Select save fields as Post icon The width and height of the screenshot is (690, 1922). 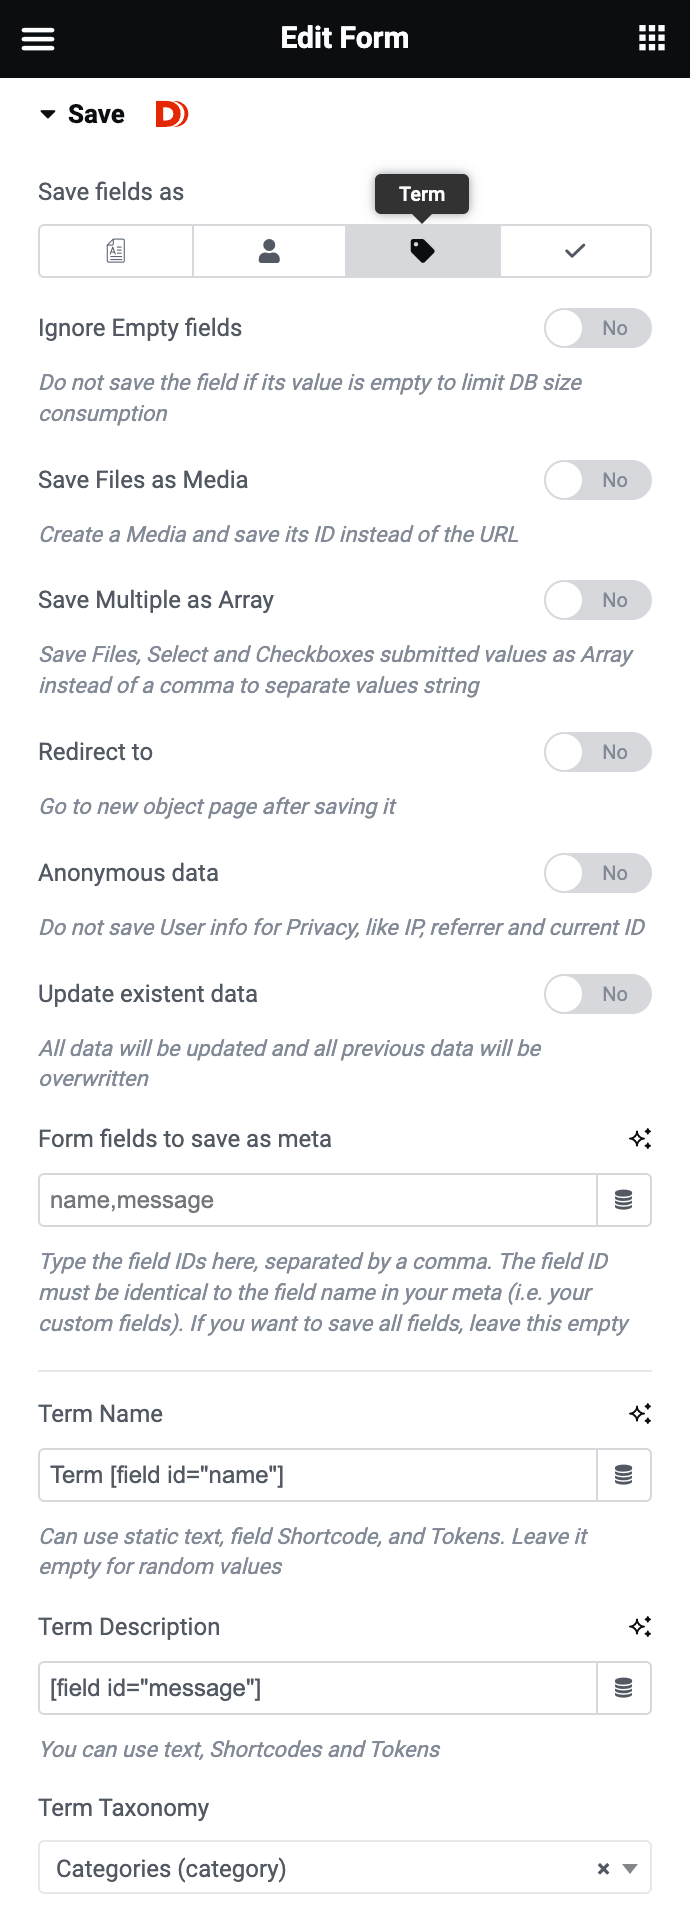[116, 251]
